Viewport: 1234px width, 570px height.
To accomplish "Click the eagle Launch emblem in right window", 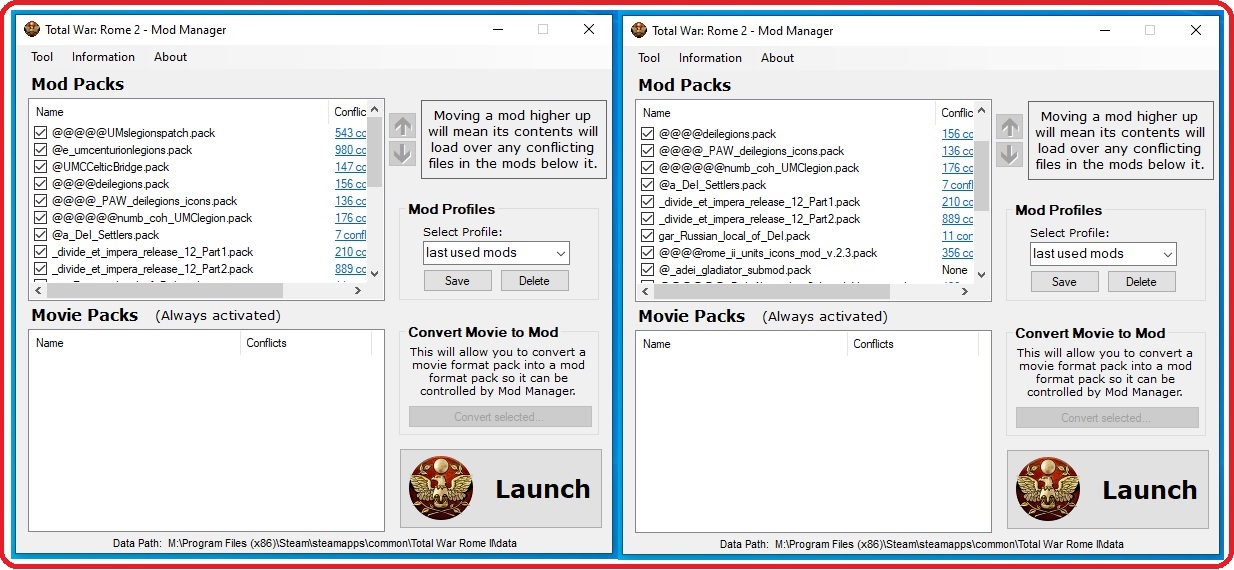I will tap(1048, 490).
